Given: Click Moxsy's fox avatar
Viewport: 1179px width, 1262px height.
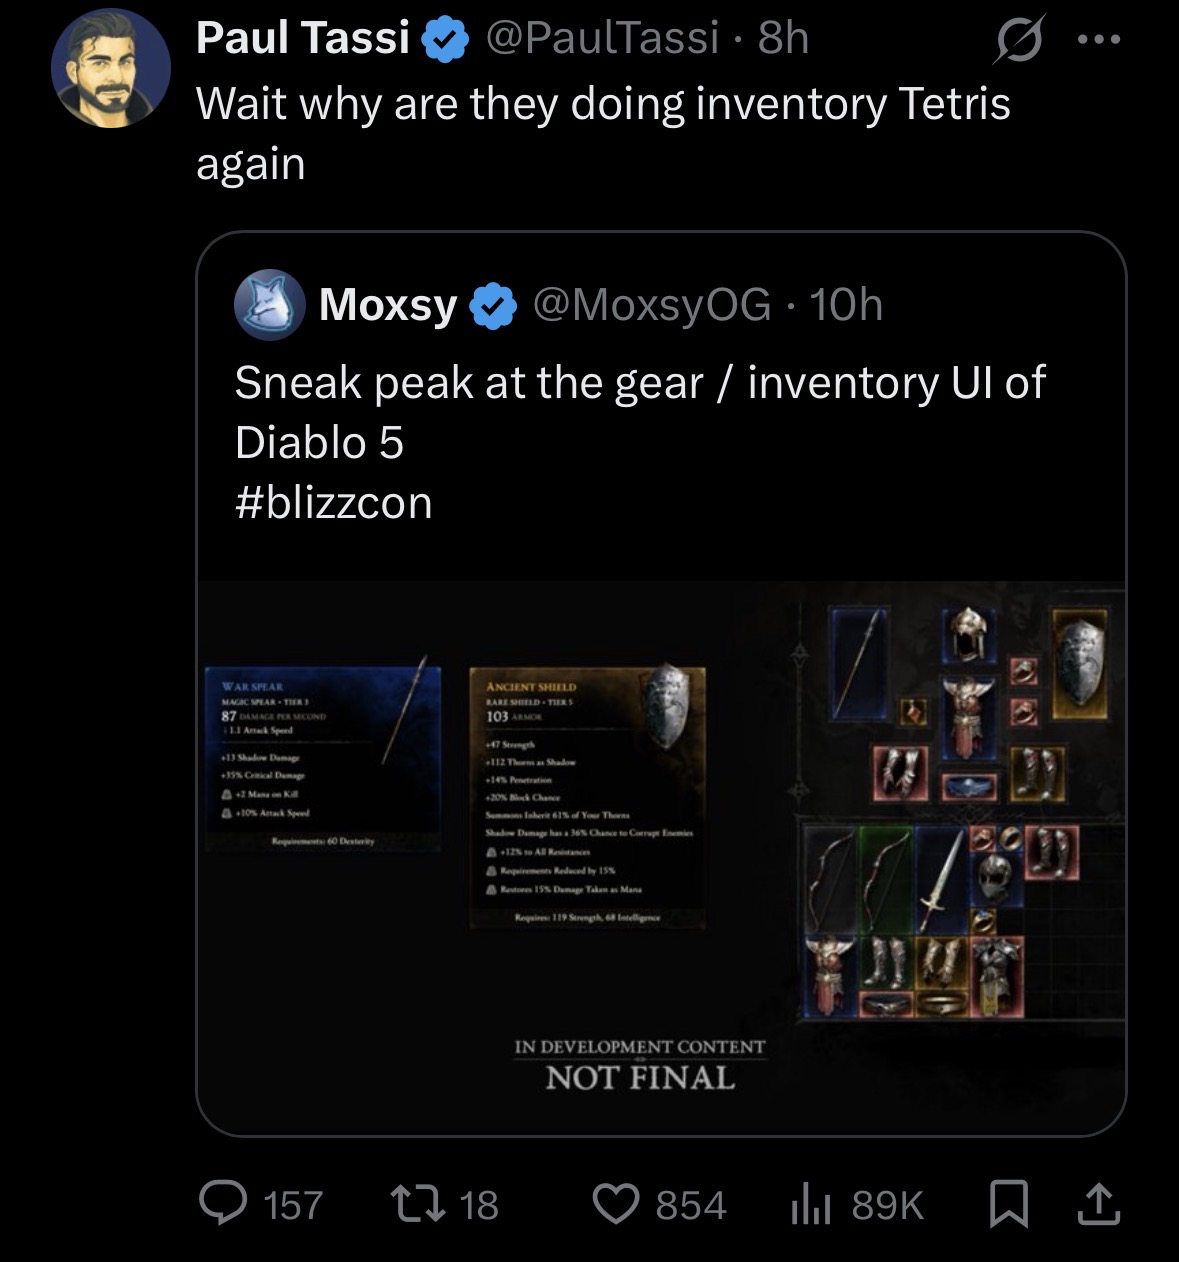Looking at the screenshot, I should pyautogui.click(x=269, y=304).
